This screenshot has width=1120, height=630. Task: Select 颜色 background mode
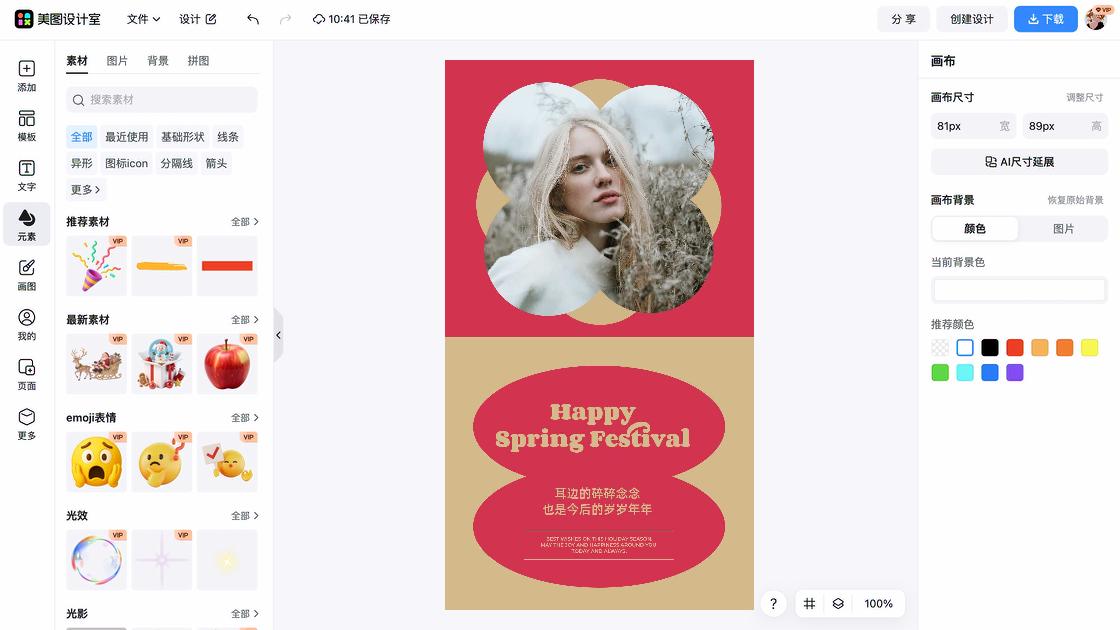coord(975,229)
